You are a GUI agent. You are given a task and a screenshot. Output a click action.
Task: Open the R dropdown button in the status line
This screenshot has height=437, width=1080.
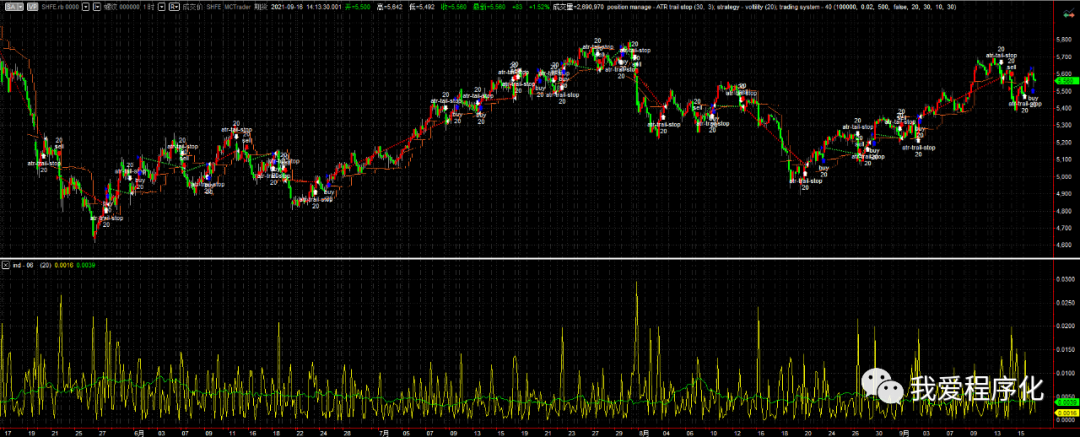[x=174, y=6]
